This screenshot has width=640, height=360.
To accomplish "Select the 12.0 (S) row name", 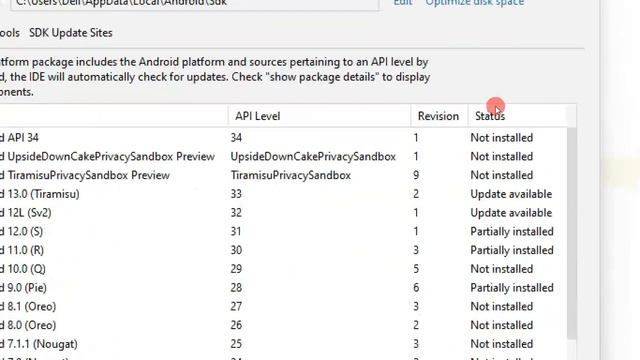I will (x=22, y=232).
